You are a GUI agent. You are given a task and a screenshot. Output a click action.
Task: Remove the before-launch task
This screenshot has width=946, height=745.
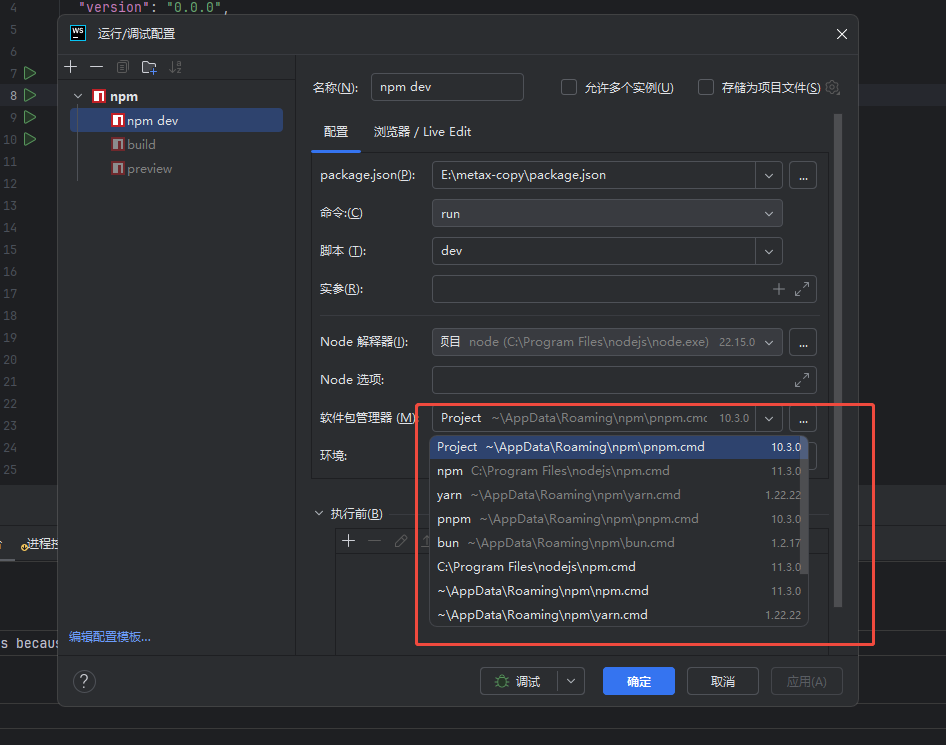point(375,541)
